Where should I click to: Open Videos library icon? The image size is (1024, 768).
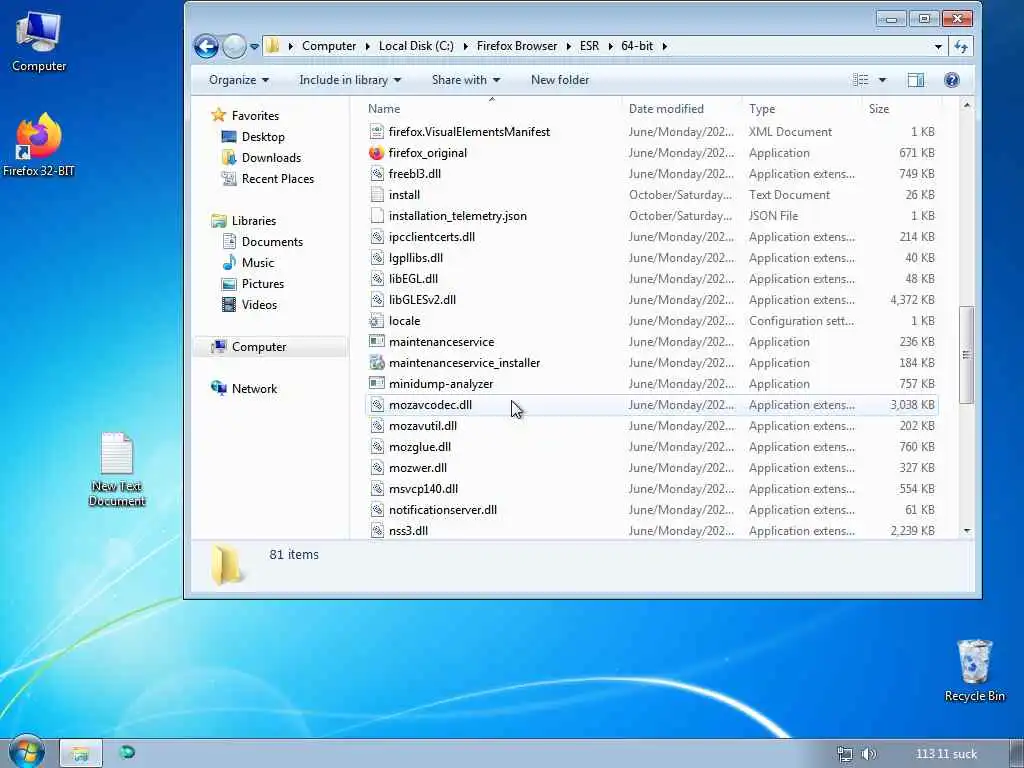(x=229, y=304)
